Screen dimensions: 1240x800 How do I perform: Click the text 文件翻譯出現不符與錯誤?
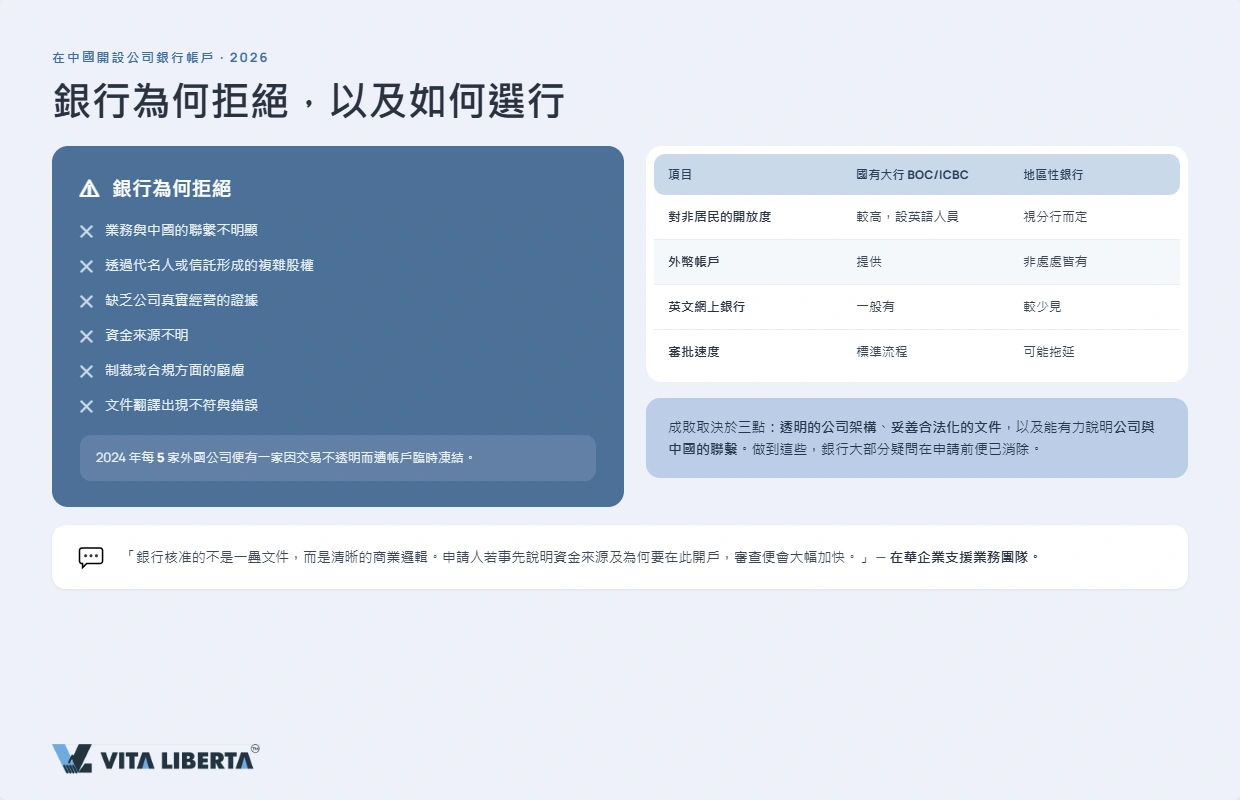[182, 405]
